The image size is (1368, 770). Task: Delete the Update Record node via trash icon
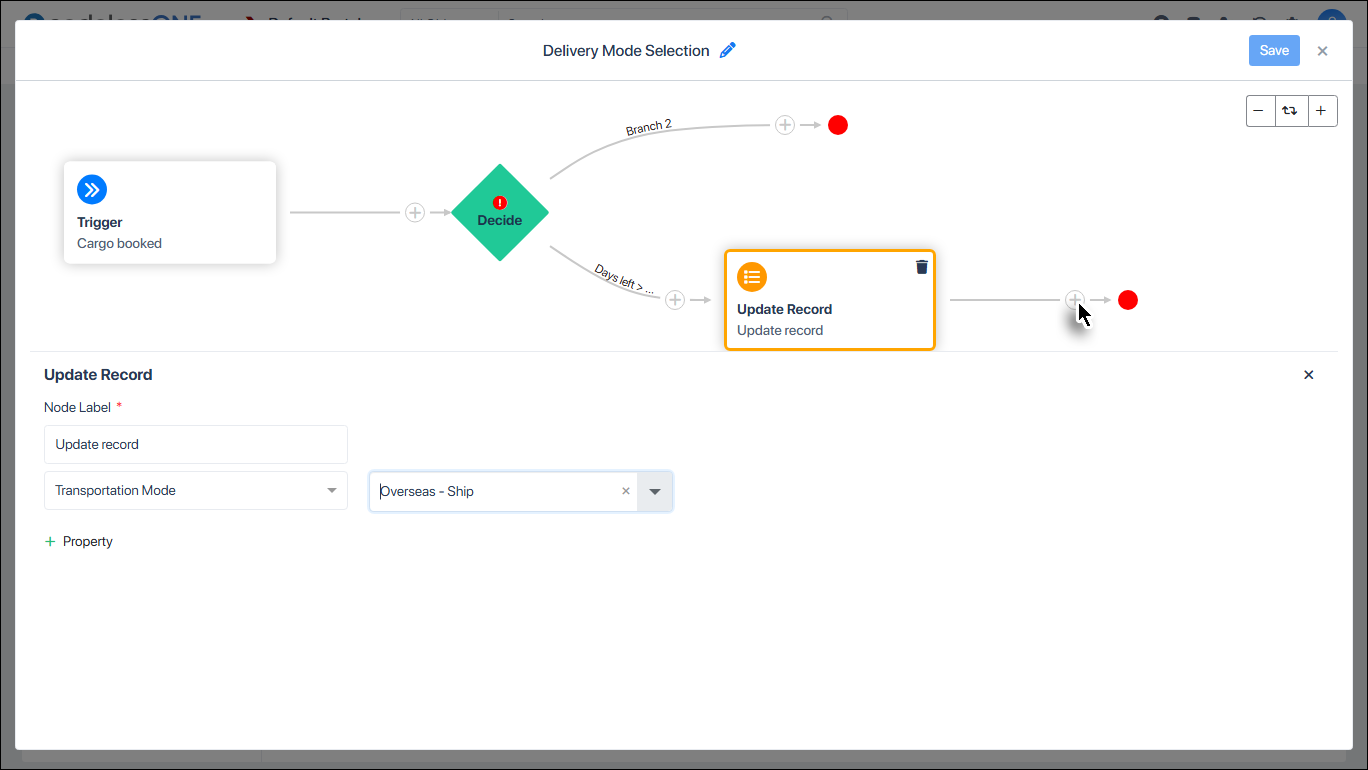(921, 266)
